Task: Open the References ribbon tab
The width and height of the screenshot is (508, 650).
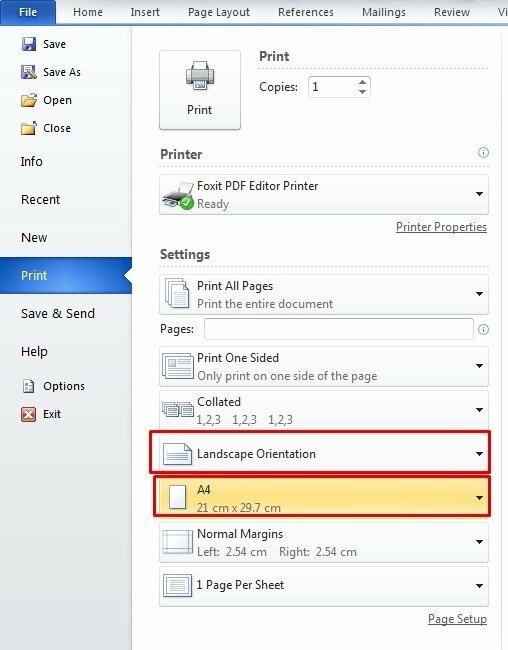Action: click(306, 12)
